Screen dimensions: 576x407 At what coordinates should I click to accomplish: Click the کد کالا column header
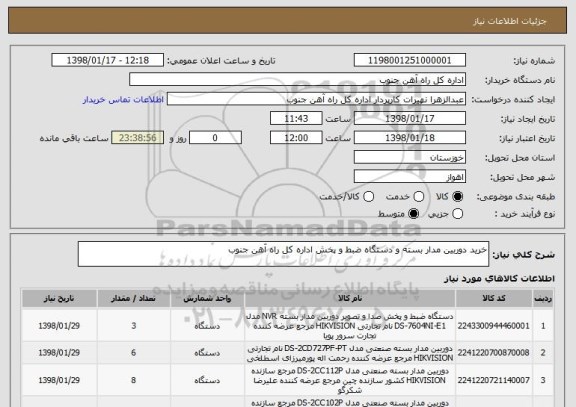494,299
